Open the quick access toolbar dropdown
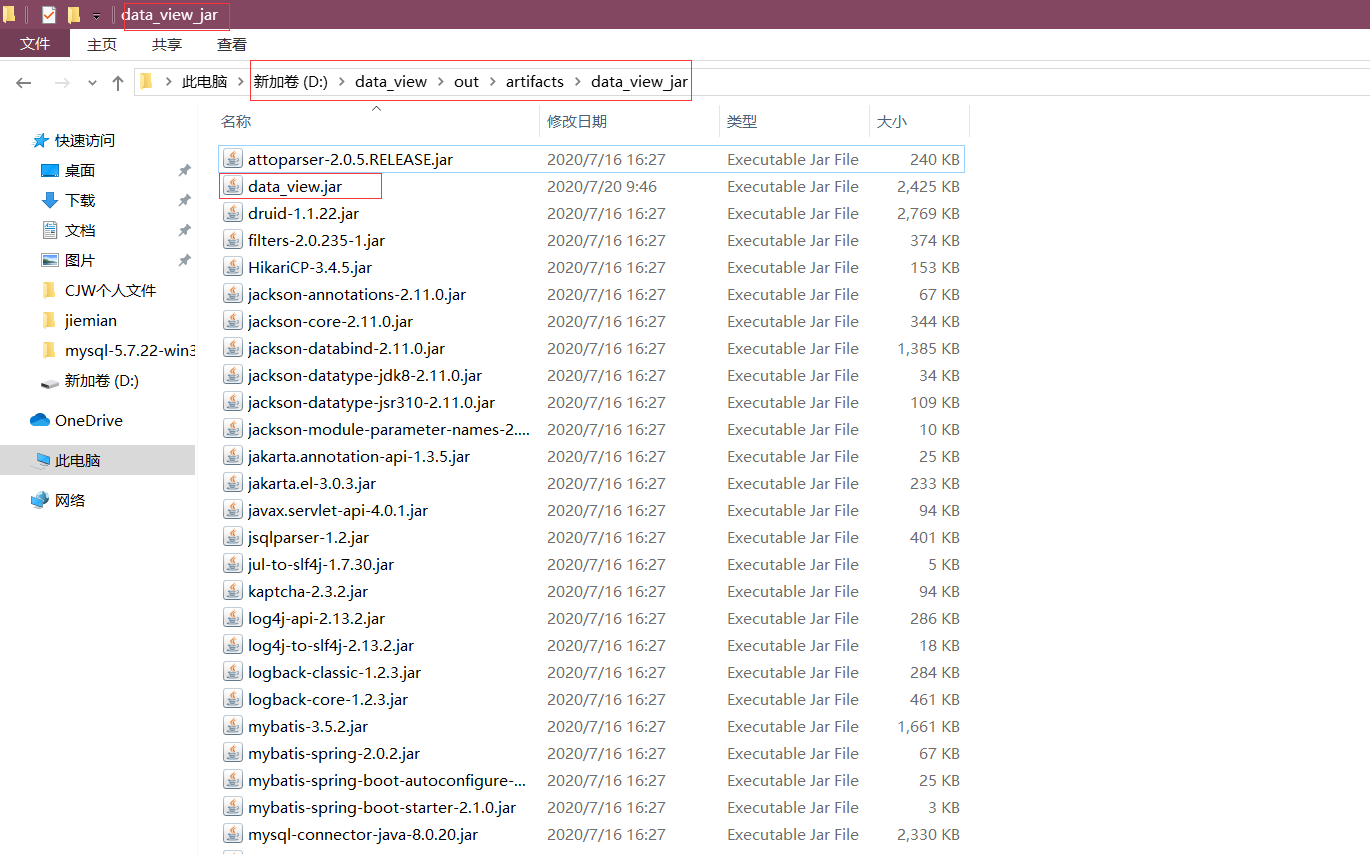The height and width of the screenshot is (854, 1370). (96, 15)
